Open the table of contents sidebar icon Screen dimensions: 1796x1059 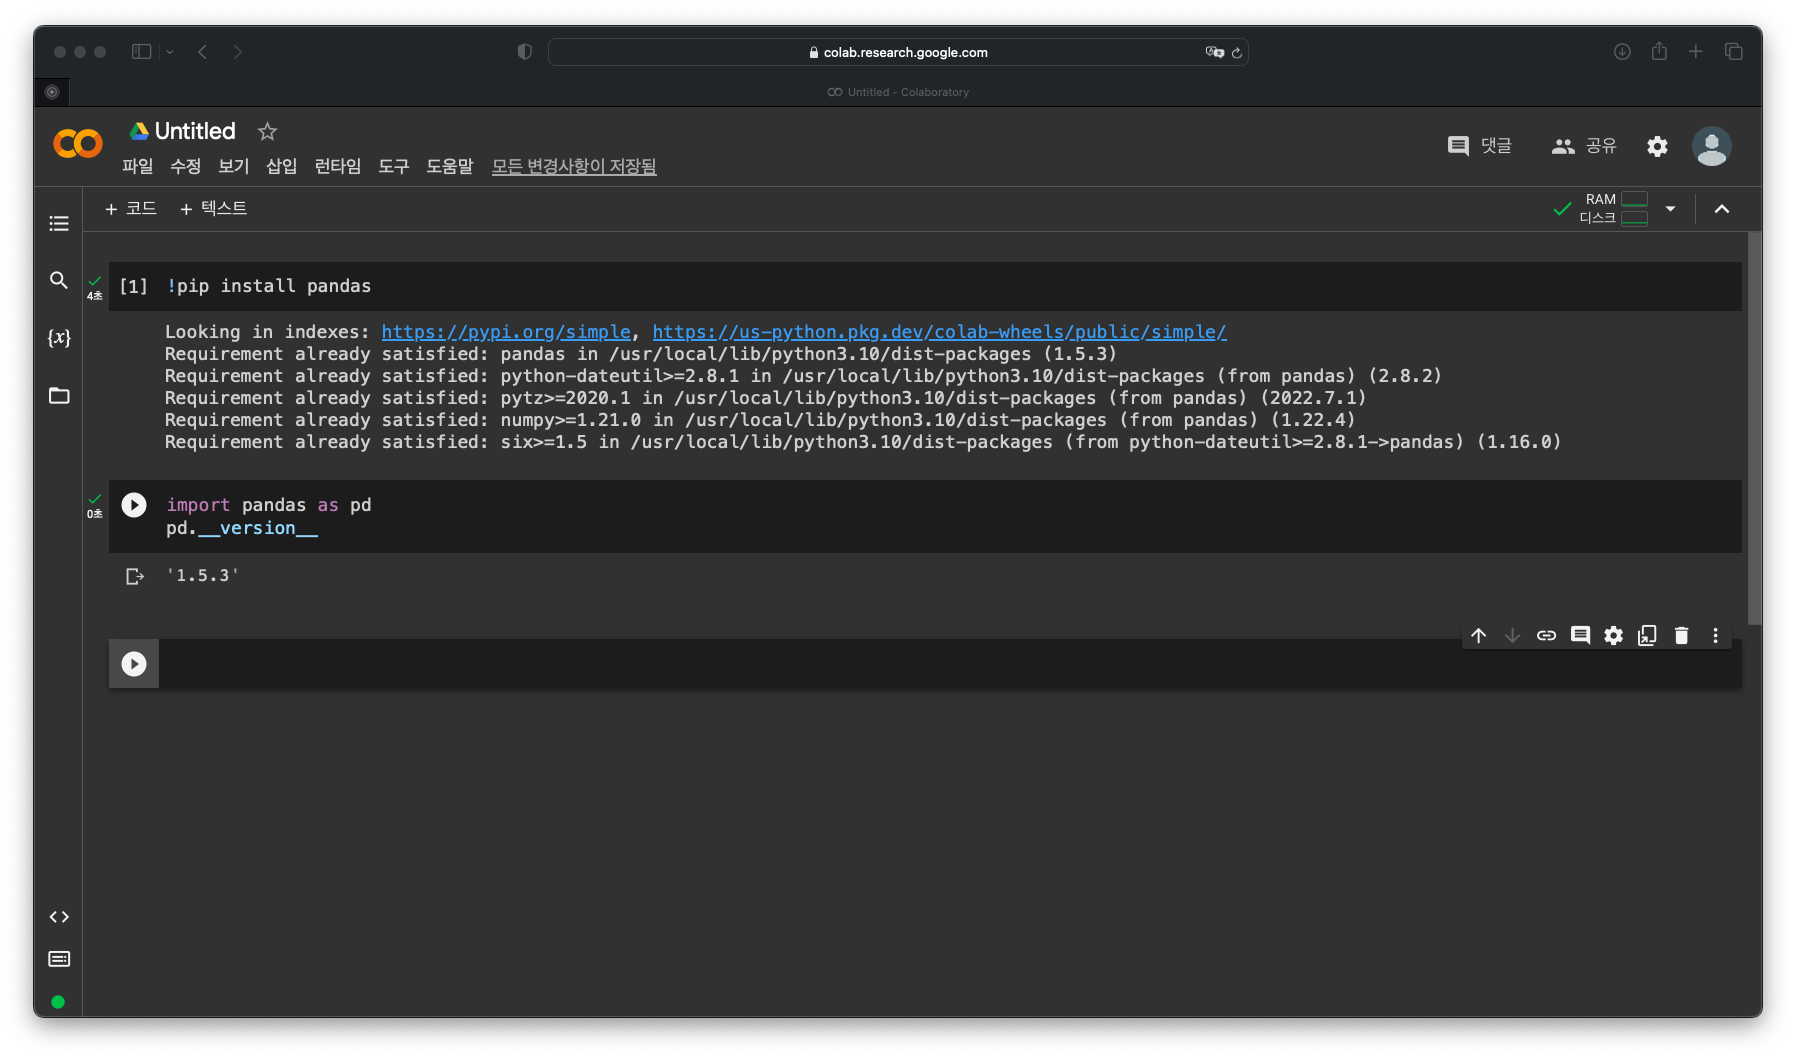point(59,223)
